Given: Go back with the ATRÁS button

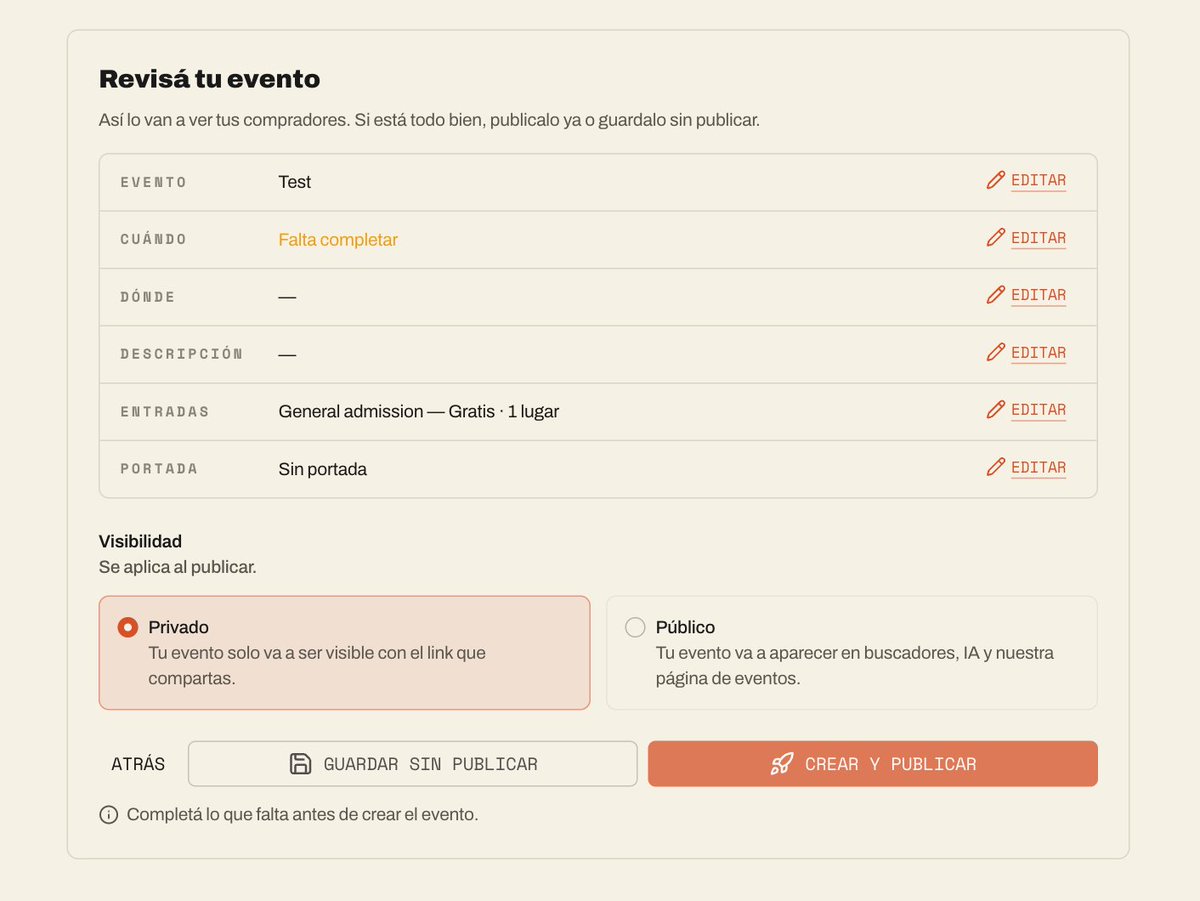Looking at the screenshot, I should coord(138,764).
